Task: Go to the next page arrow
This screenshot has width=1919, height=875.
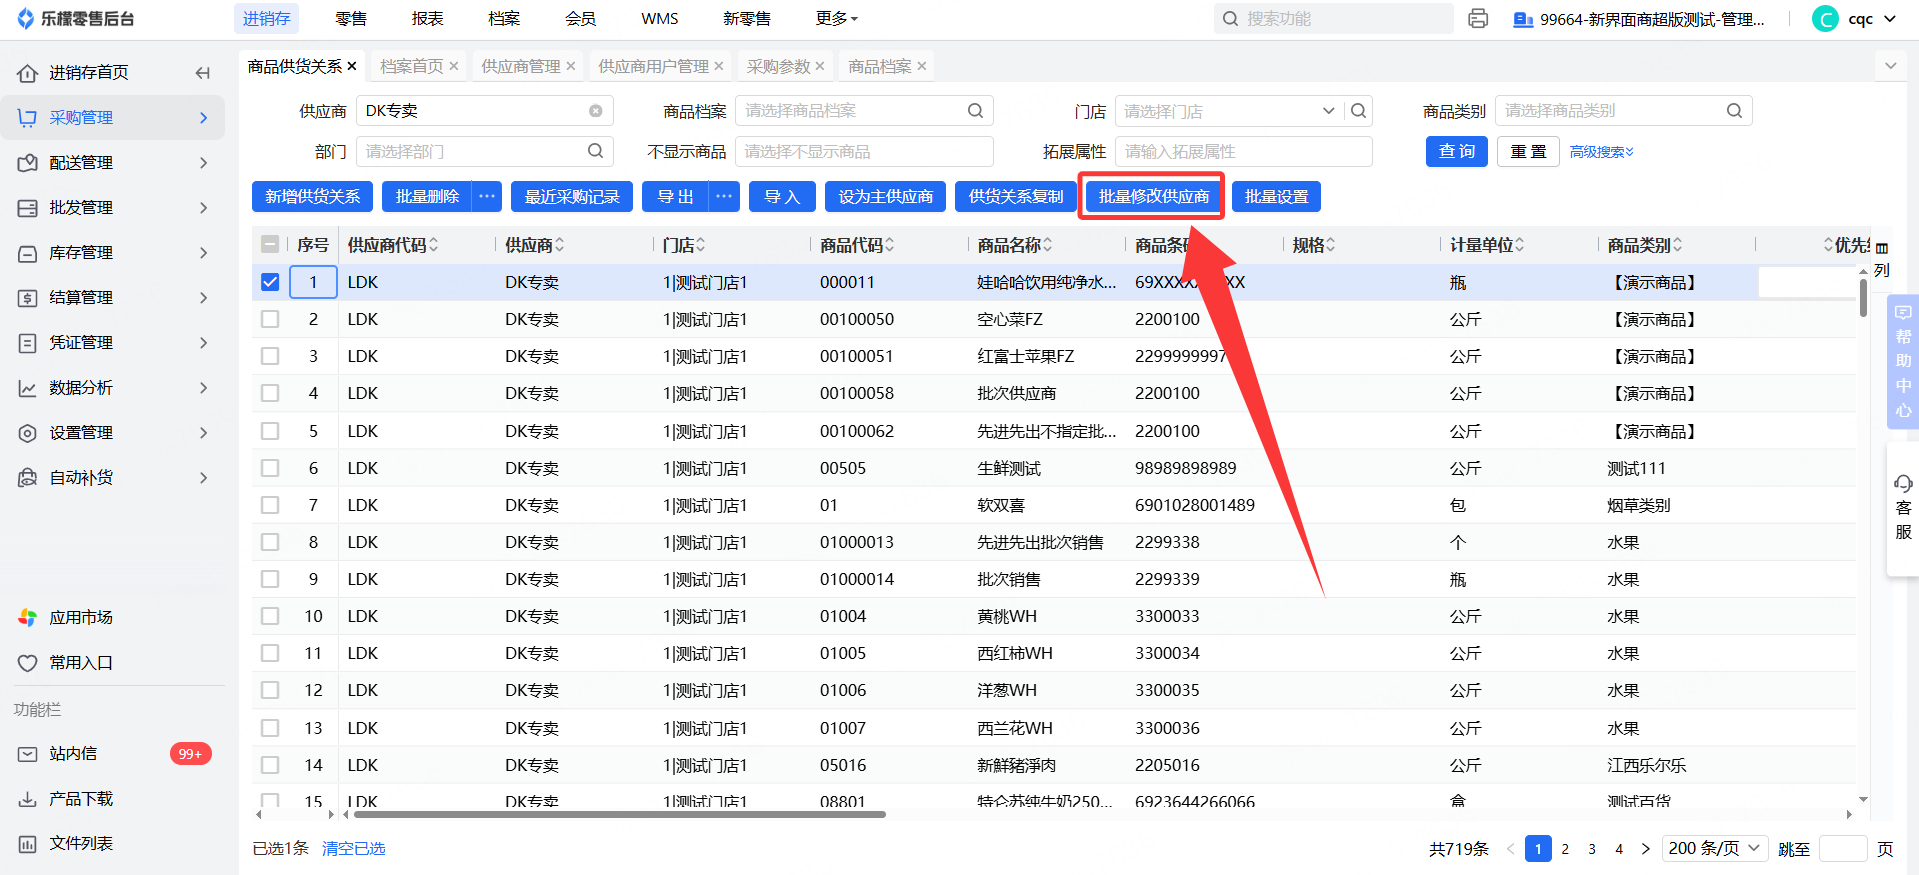Action: (x=1646, y=849)
